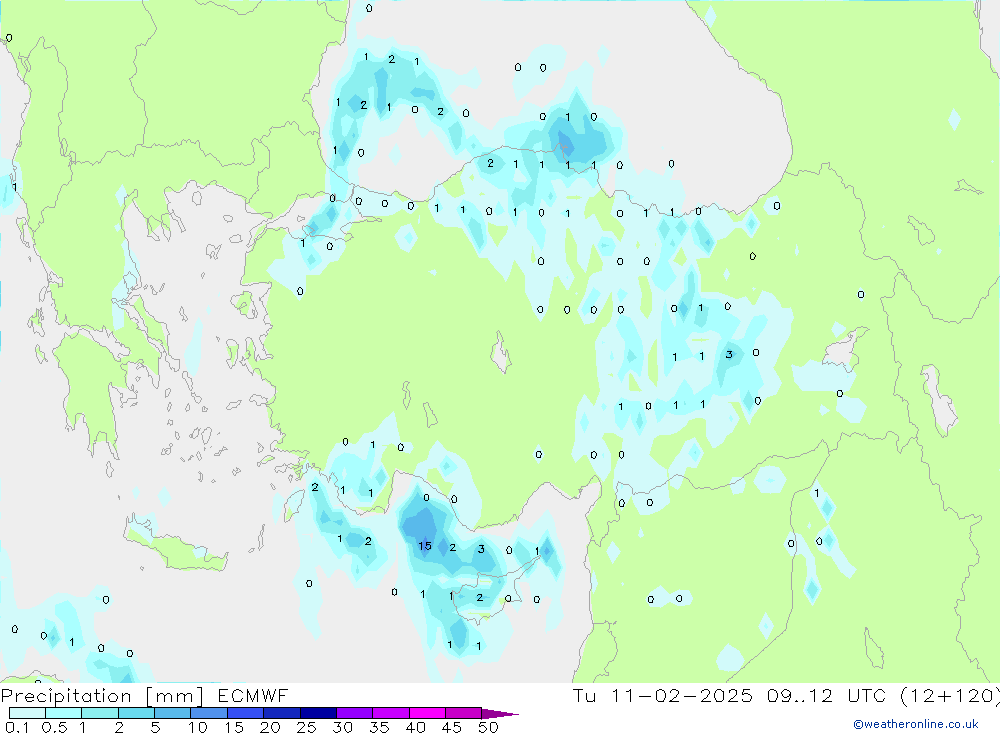Click the '25' legend scale label
This screenshot has width=1000, height=733.
pos(306,727)
